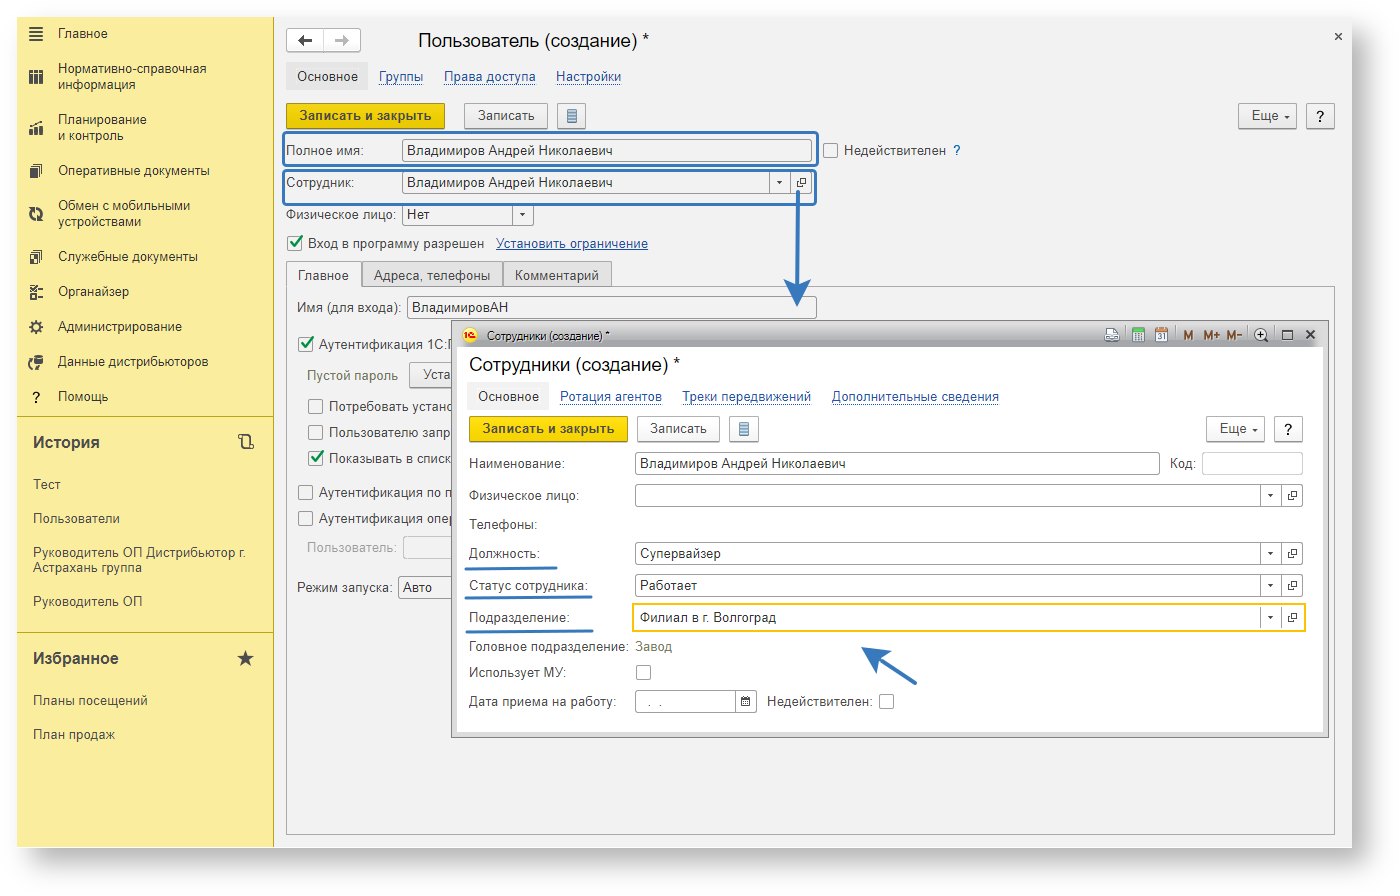Open Нормативно-справочная информация section
The width and height of the screenshot is (1400, 896).
[131, 76]
